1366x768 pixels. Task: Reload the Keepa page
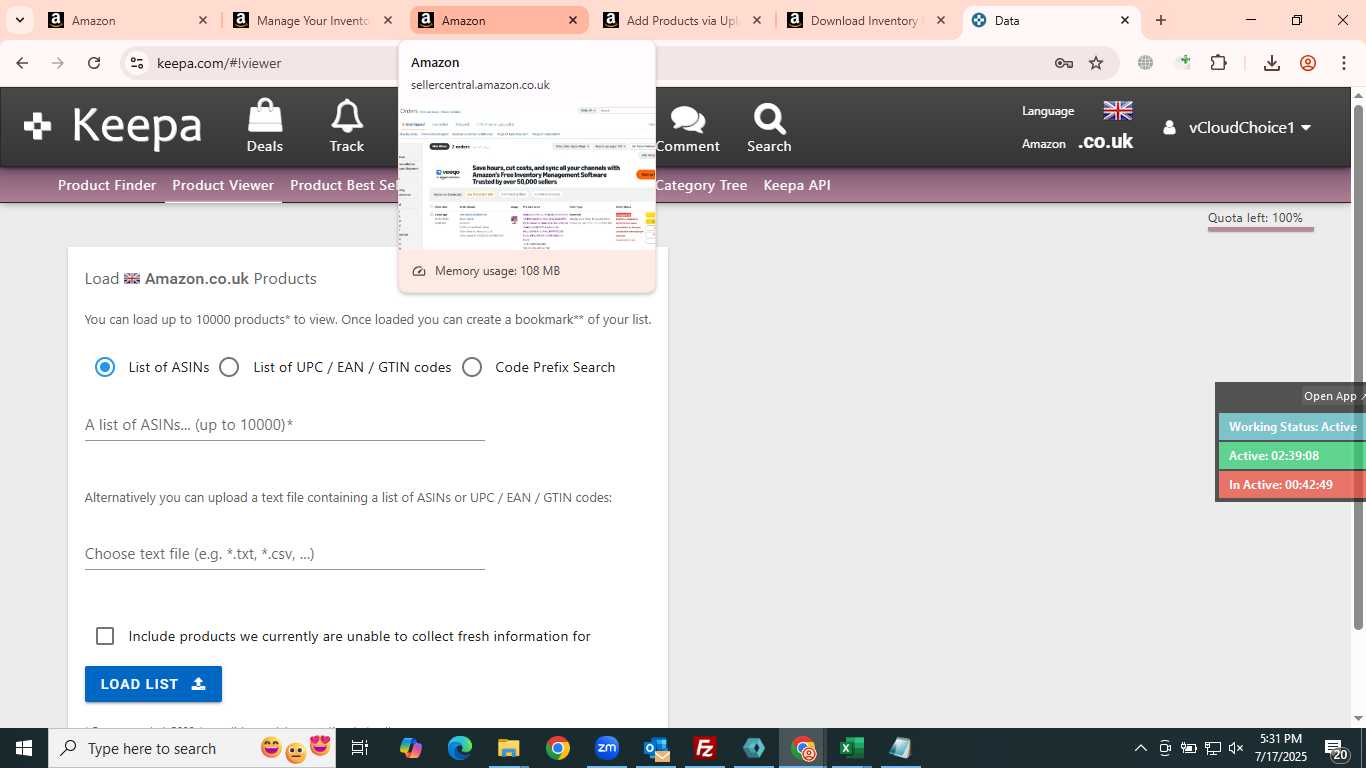(x=94, y=63)
